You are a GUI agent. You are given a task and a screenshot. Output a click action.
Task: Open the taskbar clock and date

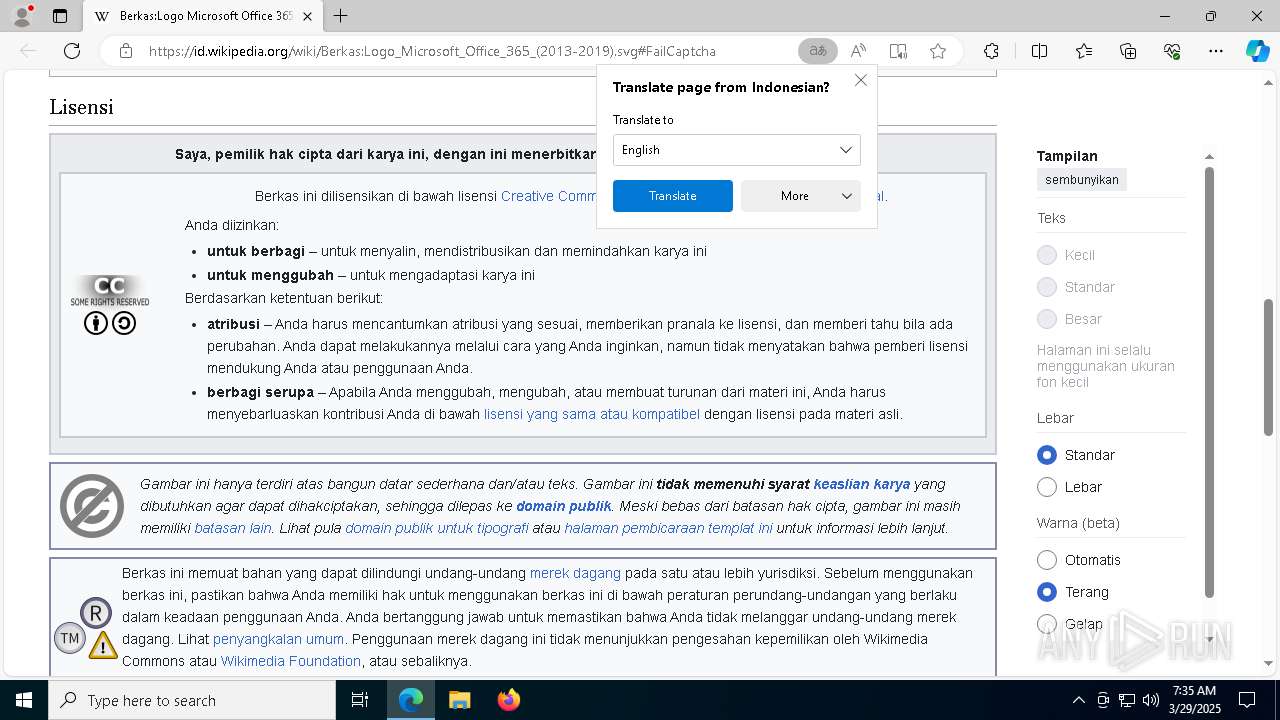pyautogui.click(x=1193, y=700)
